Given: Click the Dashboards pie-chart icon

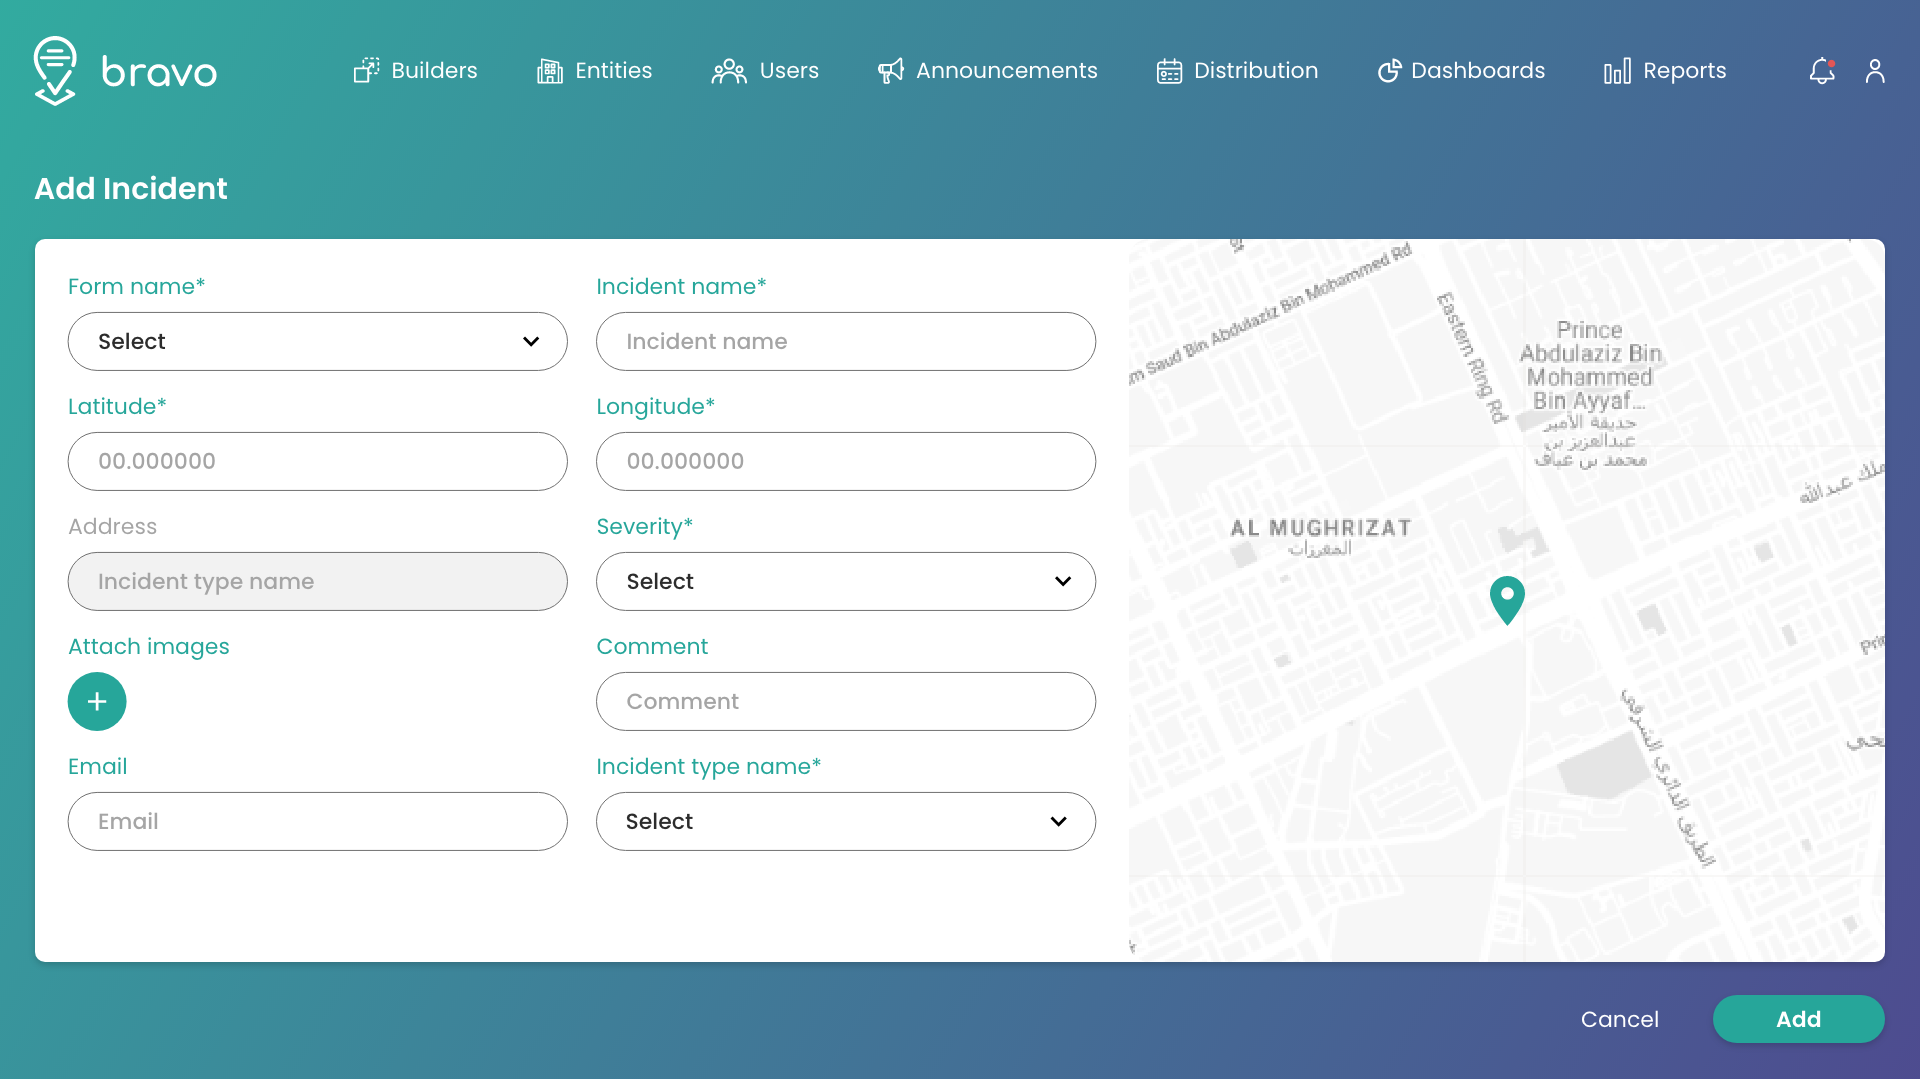Looking at the screenshot, I should click(x=1388, y=70).
